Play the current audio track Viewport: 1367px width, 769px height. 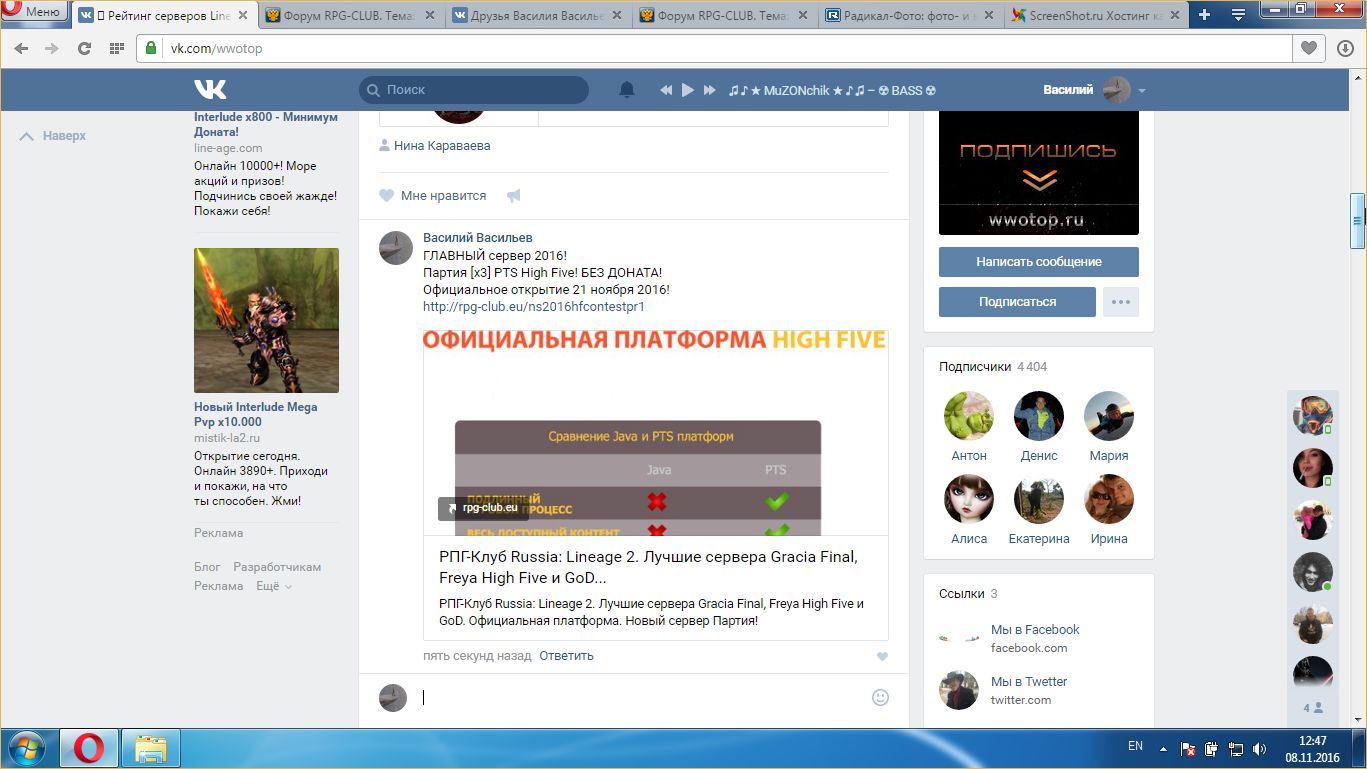pos(688,90)
